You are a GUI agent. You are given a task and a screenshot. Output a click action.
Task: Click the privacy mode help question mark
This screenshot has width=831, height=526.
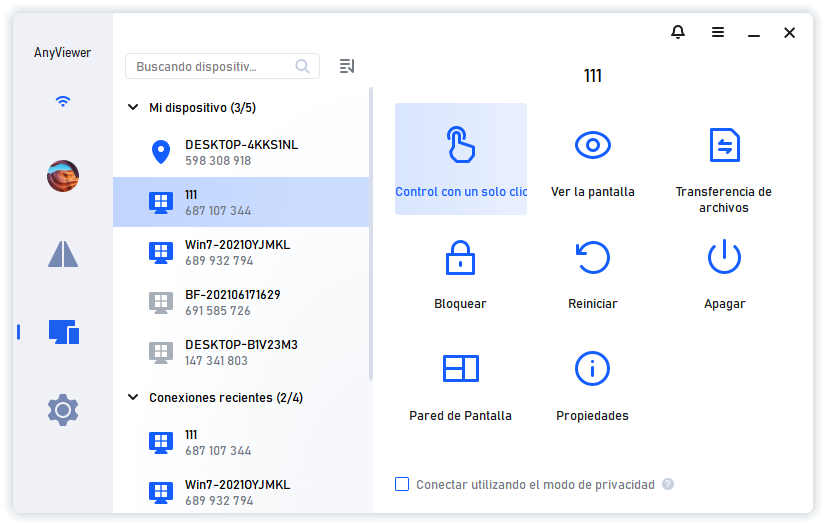click(668, 484)
